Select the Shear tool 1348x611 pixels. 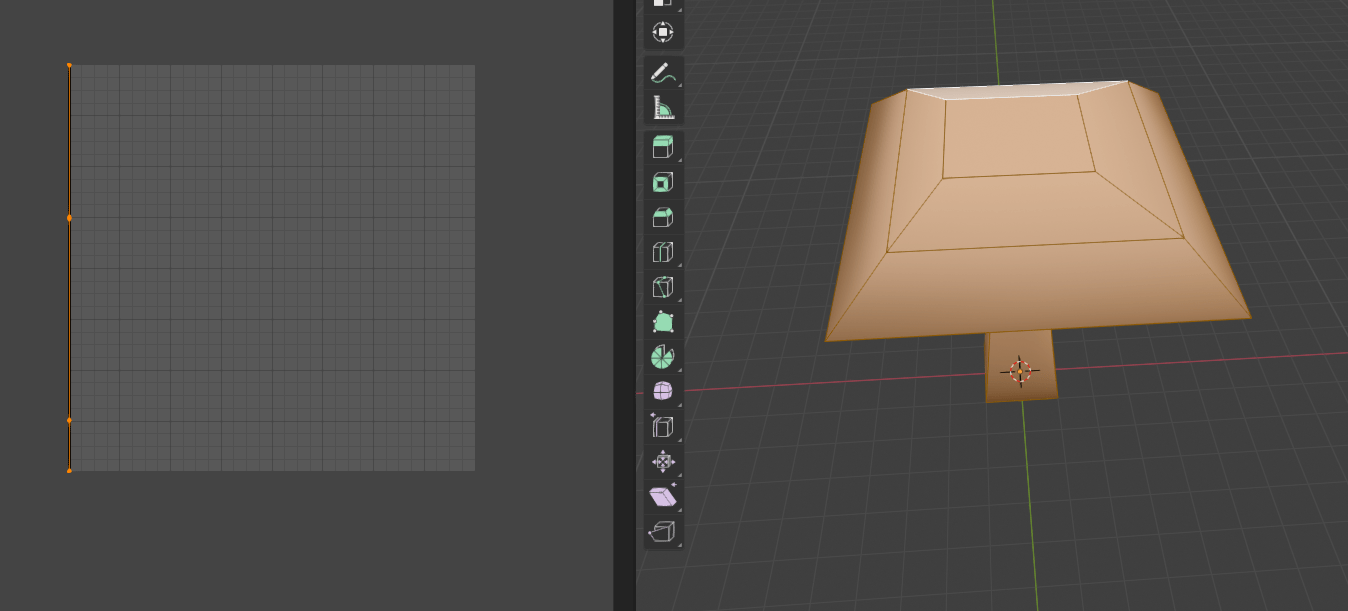[x=662, y=495]
